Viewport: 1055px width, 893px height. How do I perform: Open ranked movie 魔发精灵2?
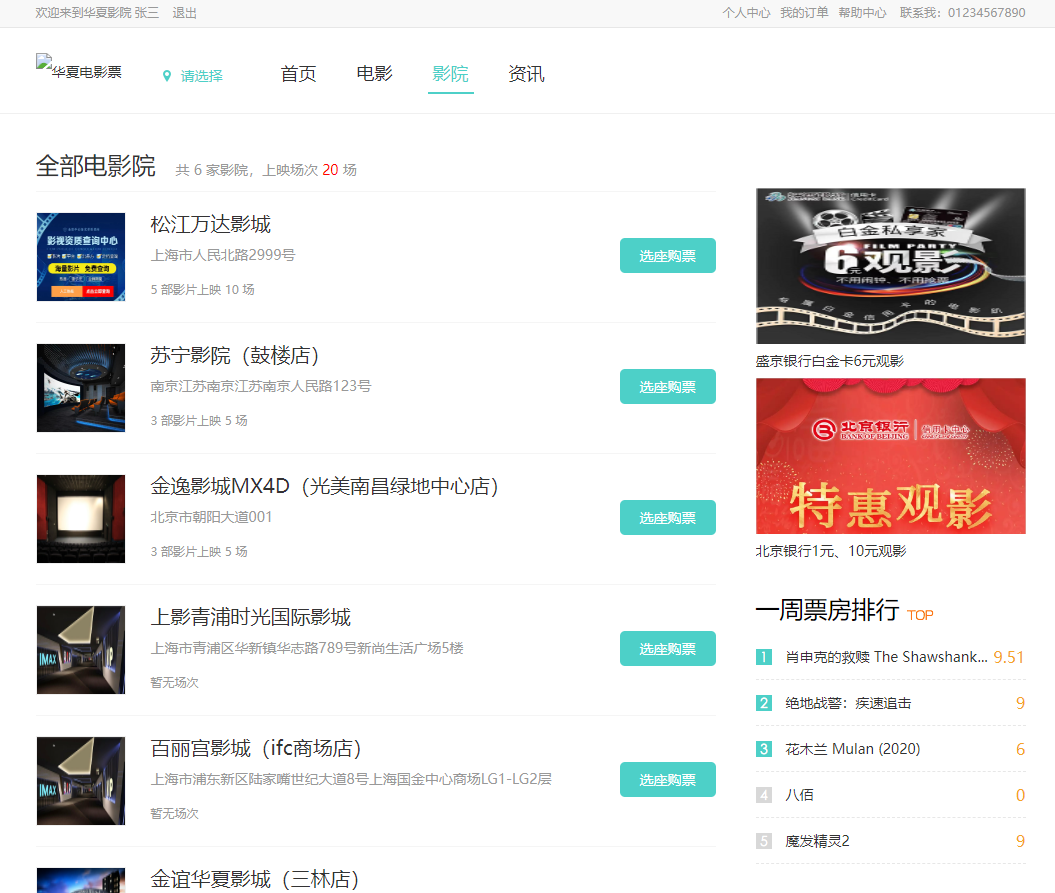click(x=817, y=841)
